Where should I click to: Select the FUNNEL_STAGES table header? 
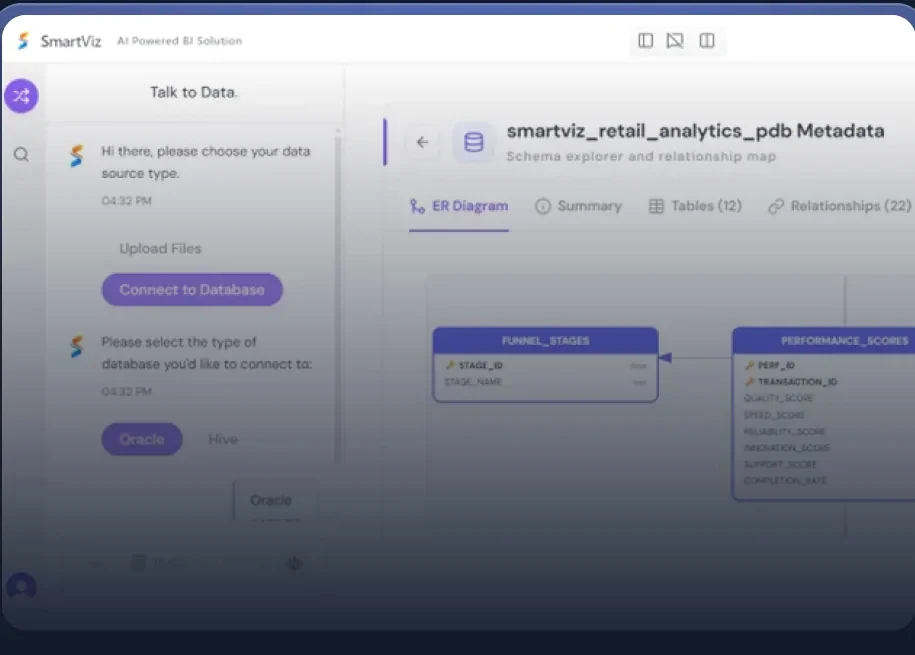(x=546, y=340)
